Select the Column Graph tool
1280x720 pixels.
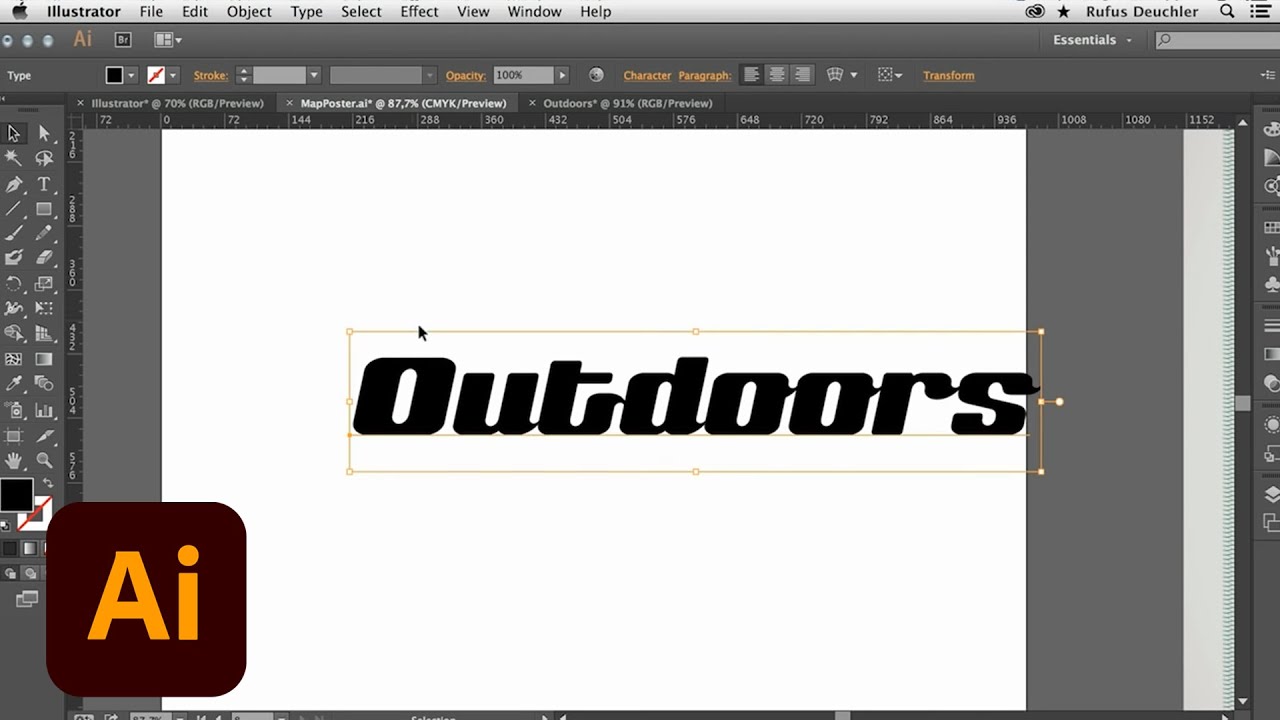click(x=44, y=410)
